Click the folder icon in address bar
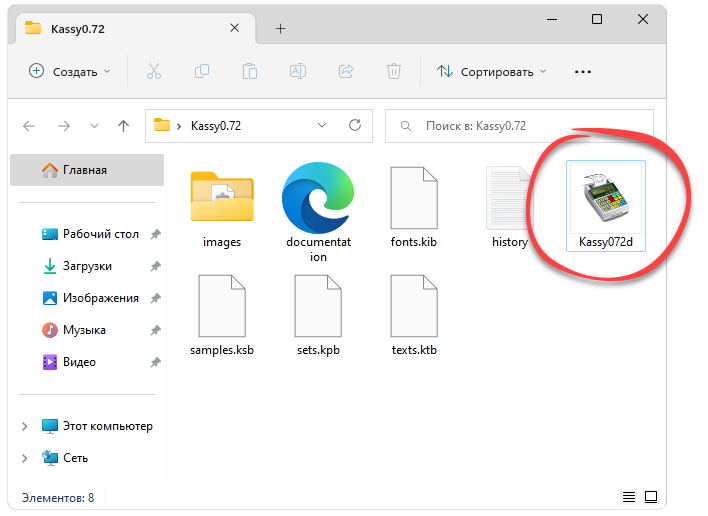 [162, 125]
